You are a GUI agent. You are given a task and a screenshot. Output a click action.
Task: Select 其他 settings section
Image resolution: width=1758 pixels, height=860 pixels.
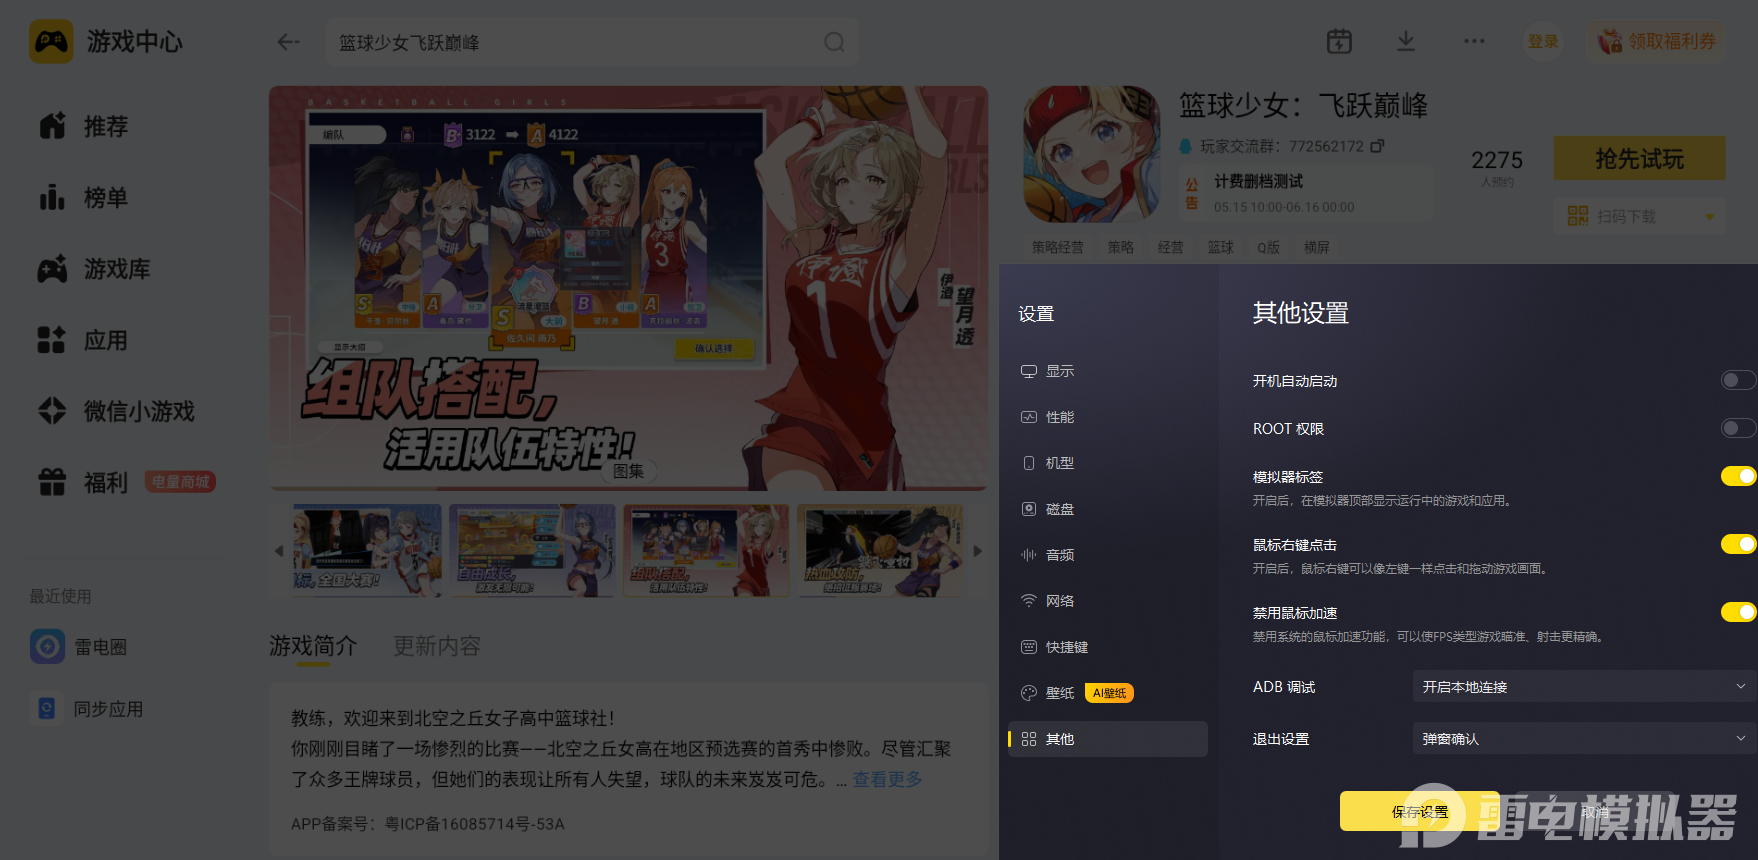[1108, 739]
